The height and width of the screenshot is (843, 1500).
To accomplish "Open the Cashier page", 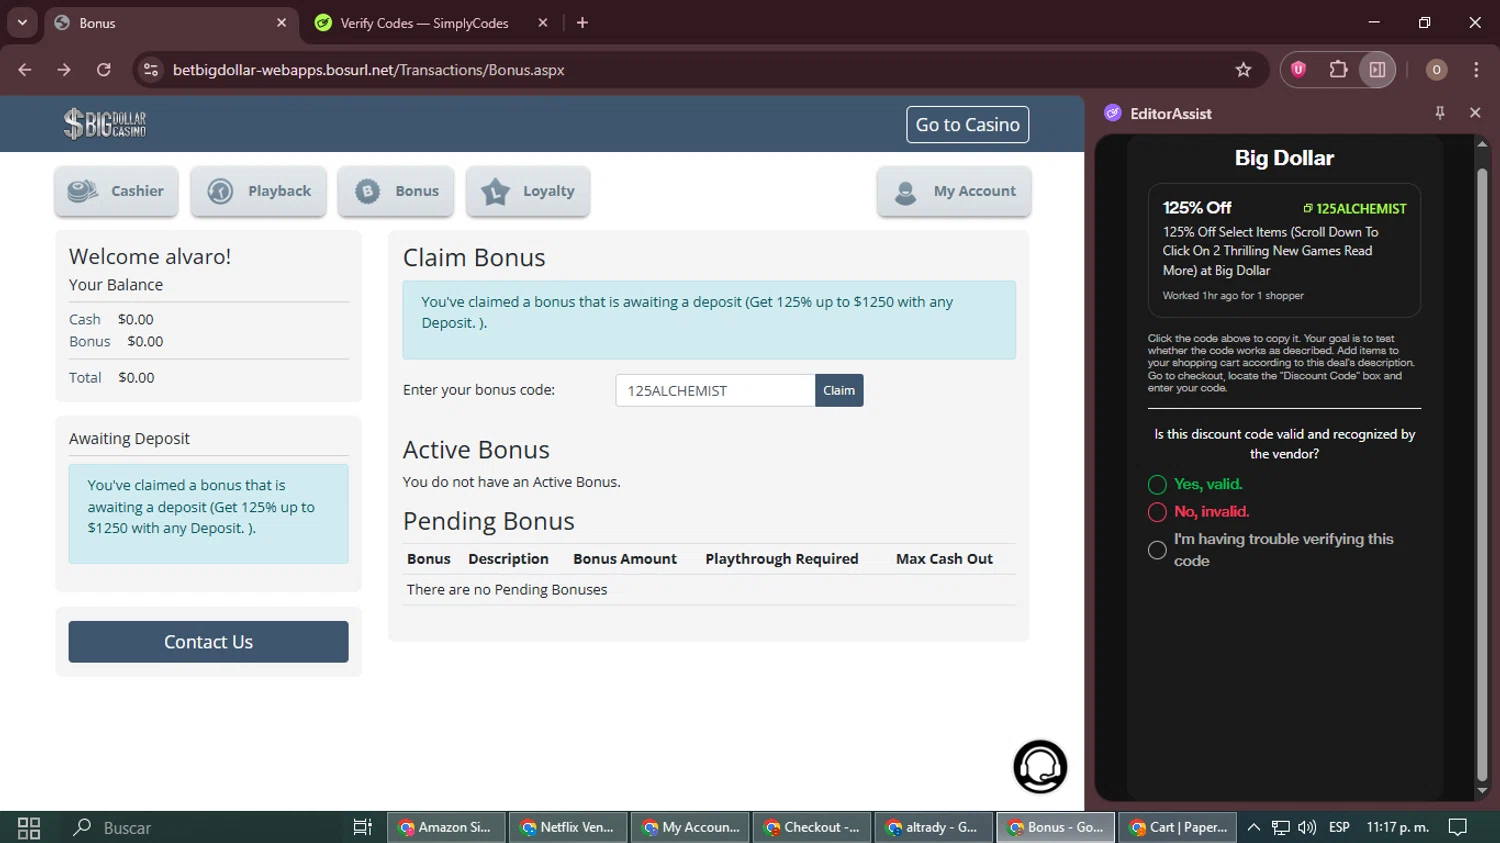I will (x=116, y=191).
